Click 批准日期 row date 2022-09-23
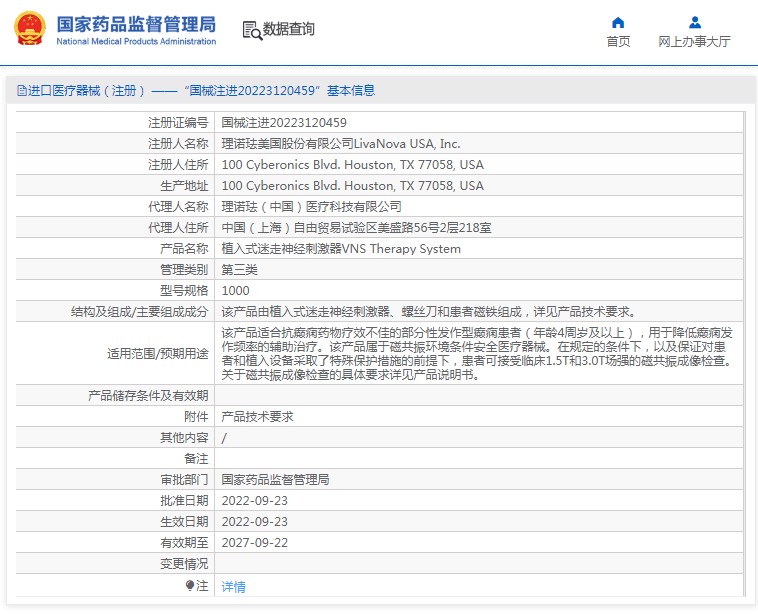The width and height of the screenshot is (758, 614). click(x=254, y=500)
